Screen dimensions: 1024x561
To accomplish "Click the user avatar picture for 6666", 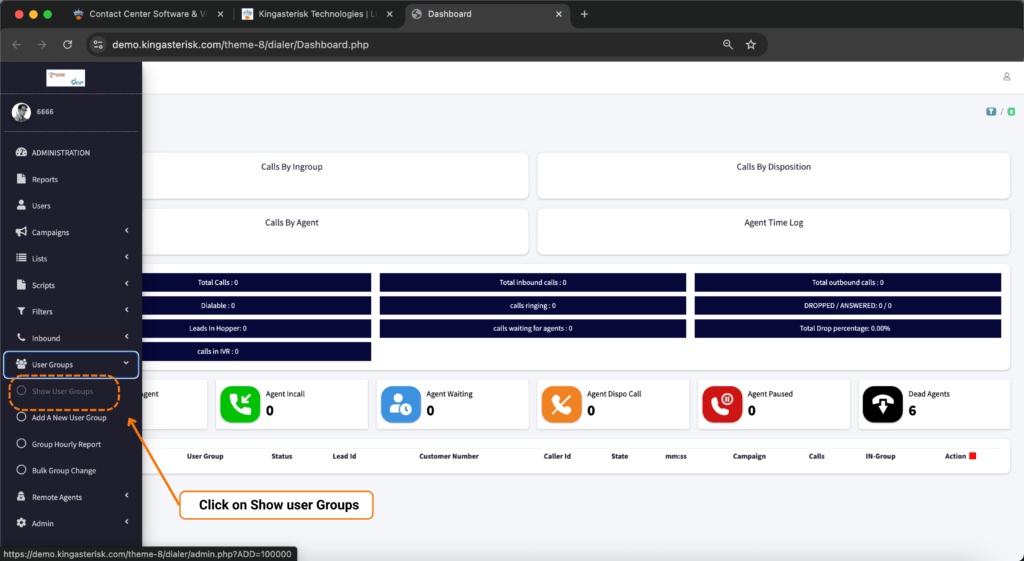I will pos(21,112).
